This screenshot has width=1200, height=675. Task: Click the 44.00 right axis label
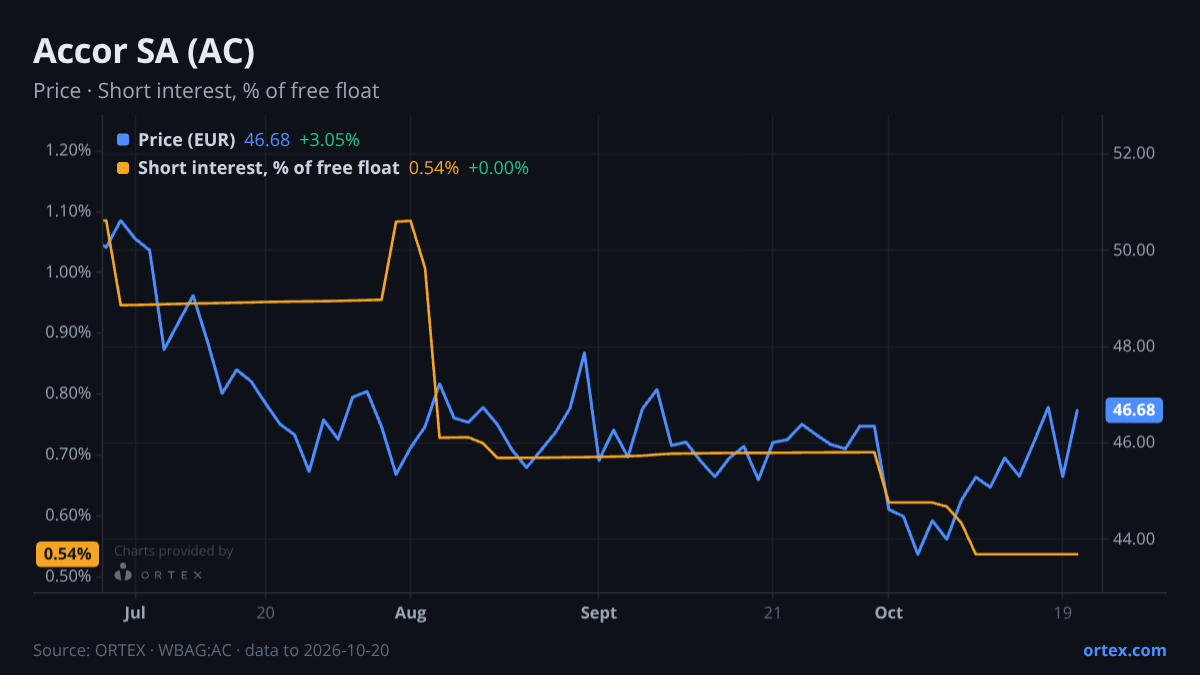(1133, 539)
